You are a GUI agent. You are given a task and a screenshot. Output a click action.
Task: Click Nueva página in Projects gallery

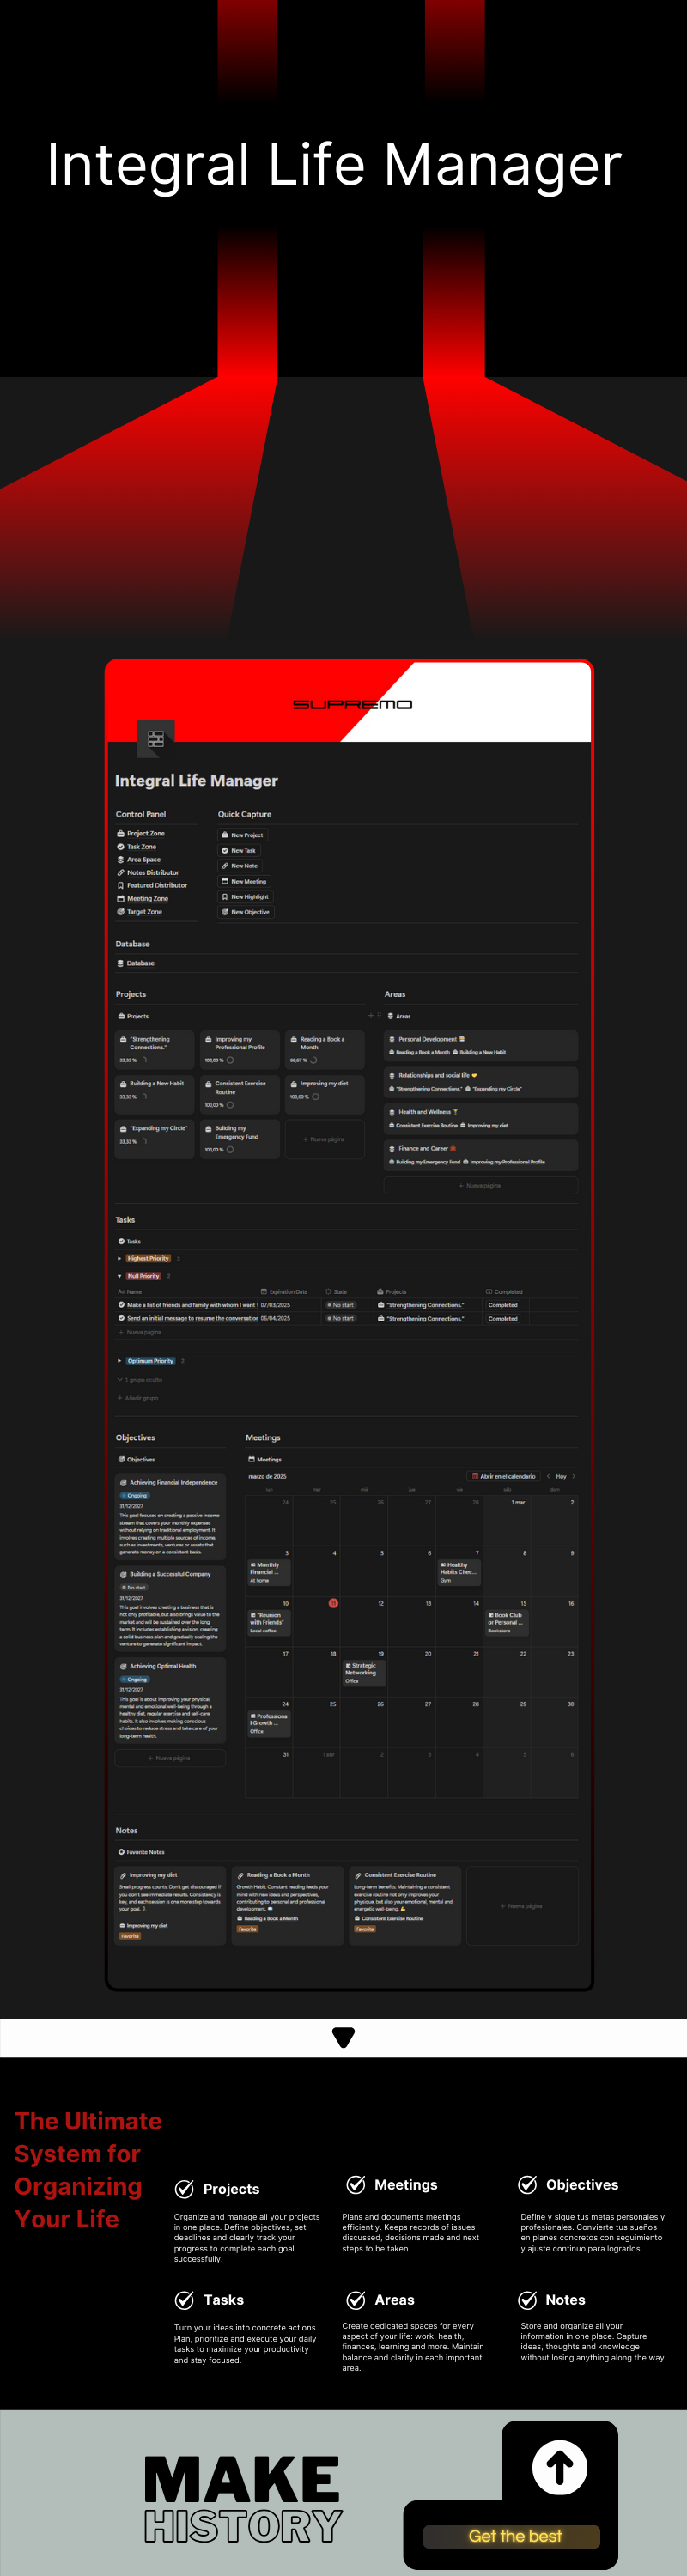(x=325, y=1139)
